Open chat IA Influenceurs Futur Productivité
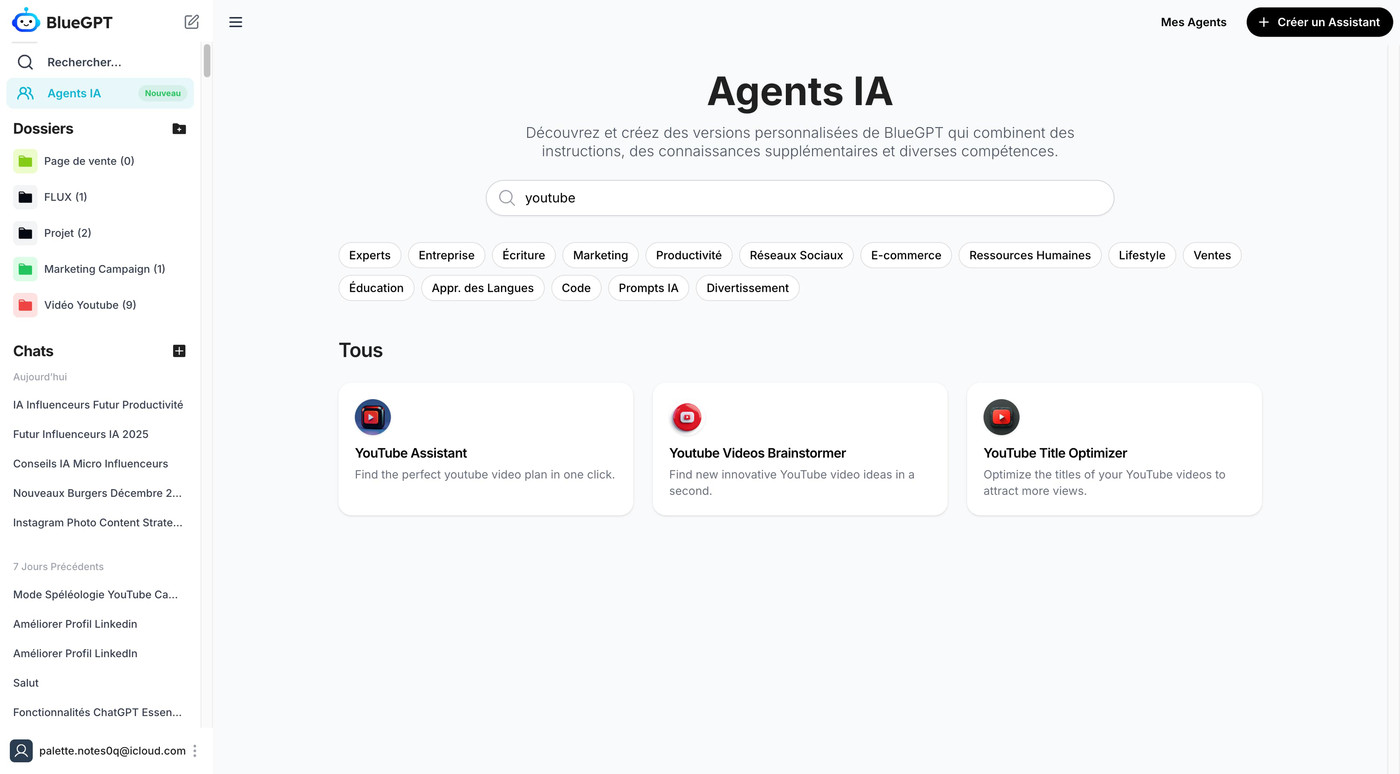Viewport: 1400px width, 774px height. click(x=98, y=405)
